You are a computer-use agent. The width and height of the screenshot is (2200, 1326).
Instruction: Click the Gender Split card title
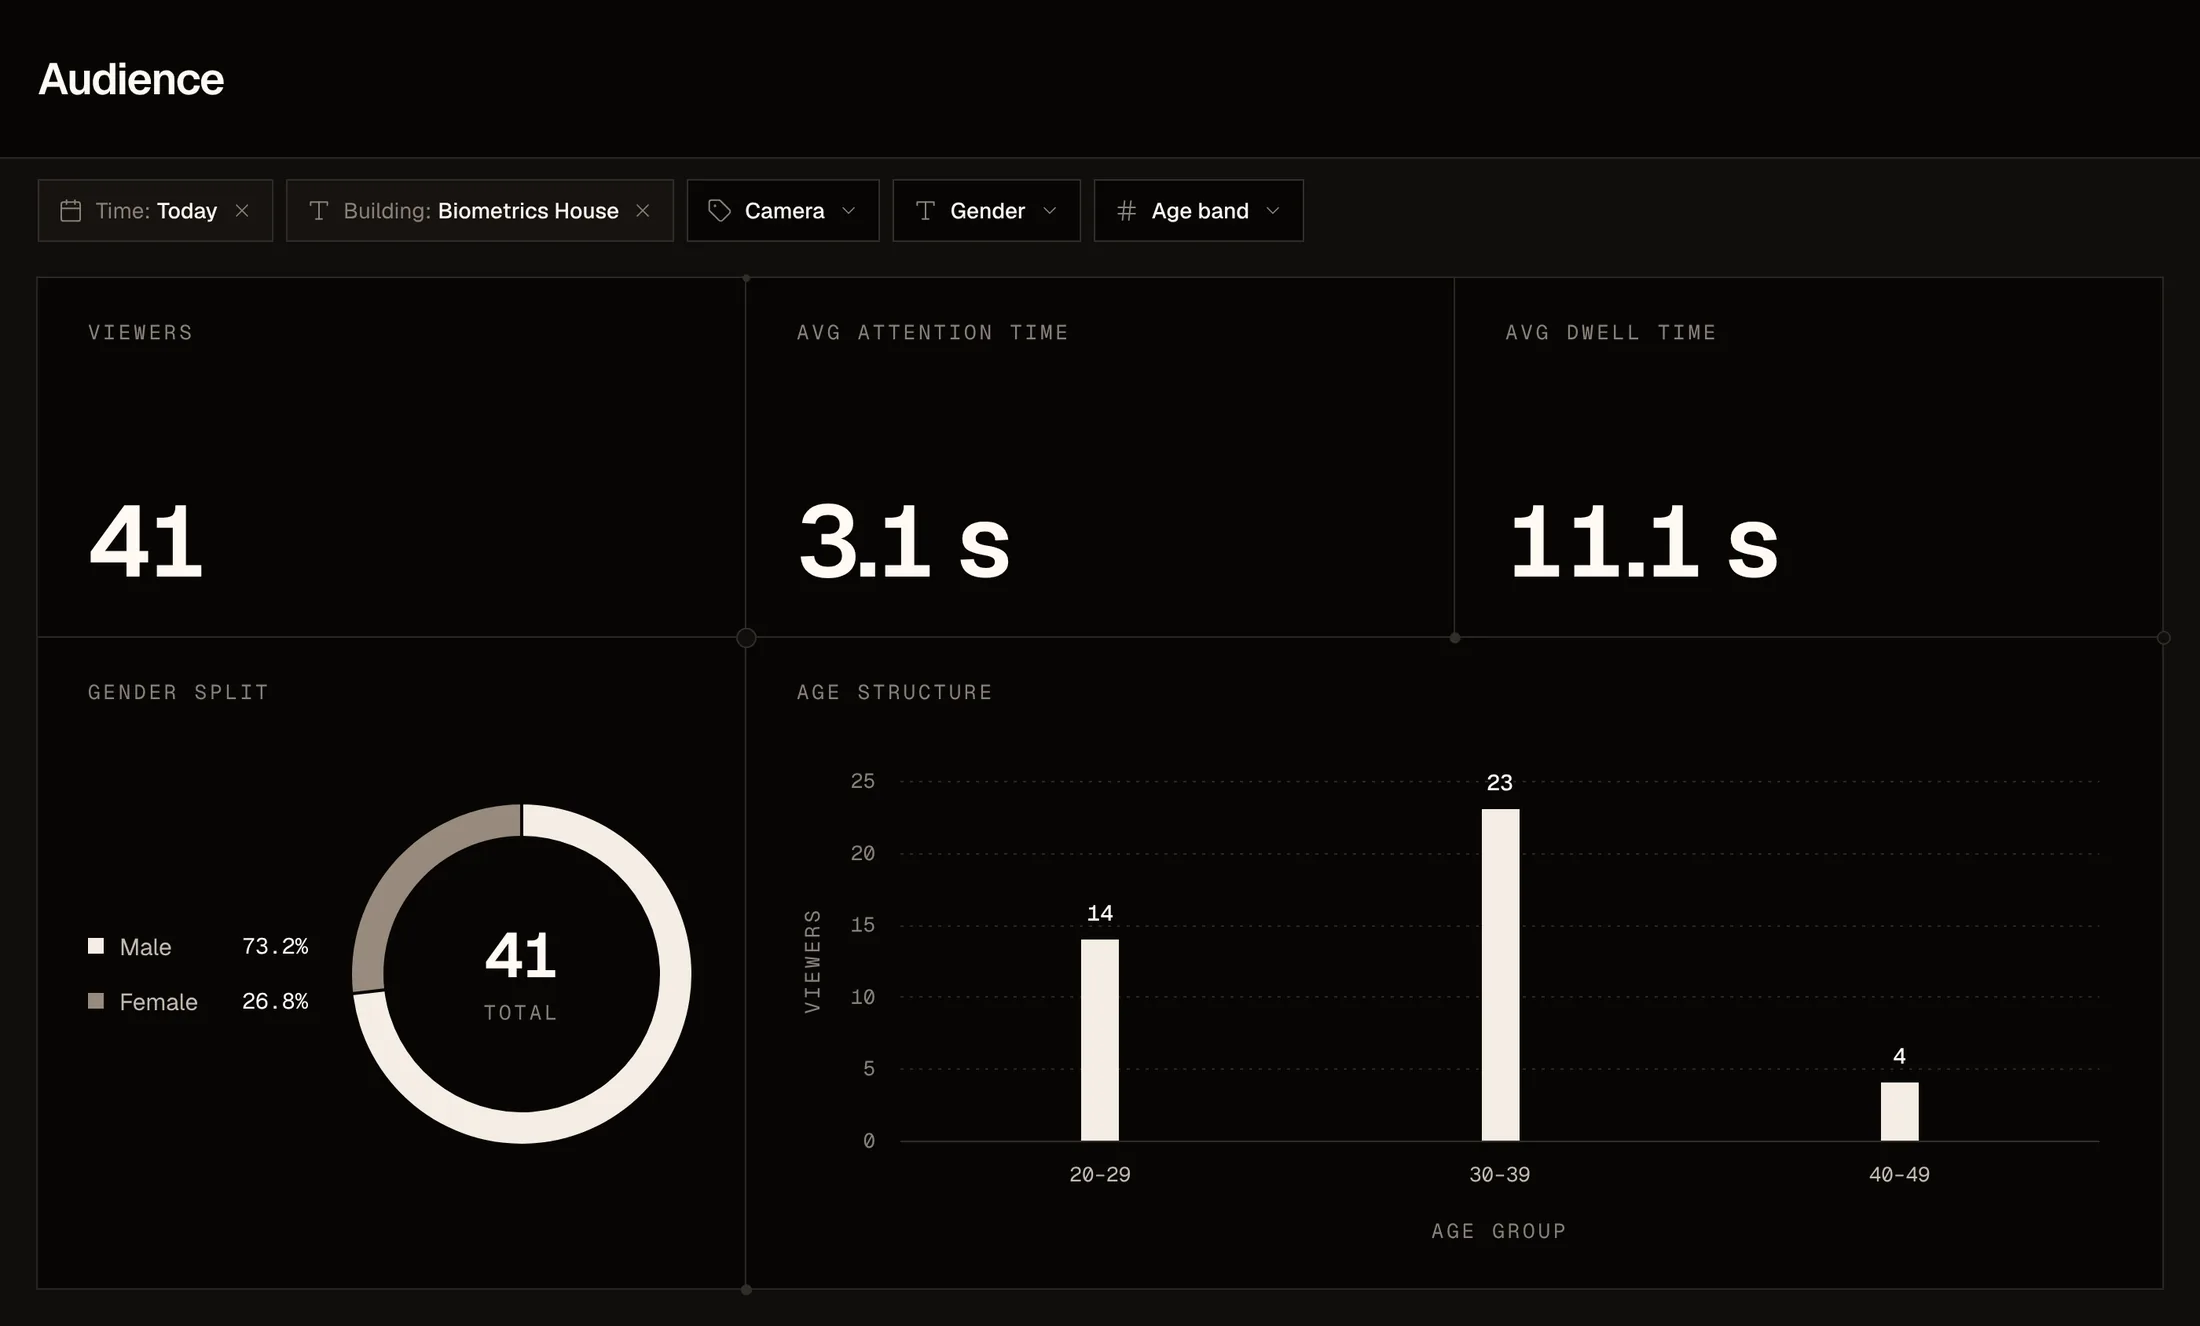(178, 692)
